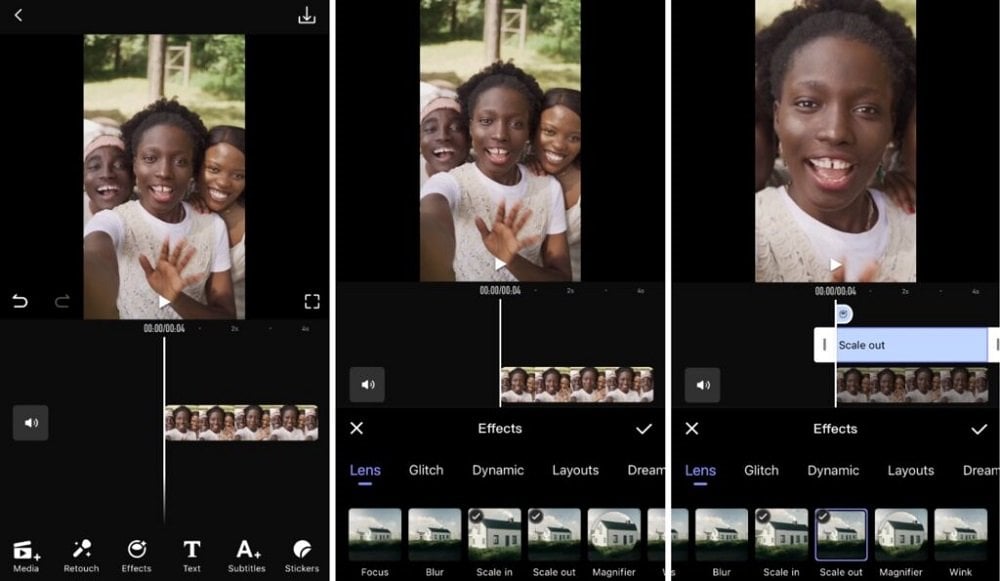Tap the download export icon
The image size is (1000, 581).
pyautogui.click(x=307, y=15)
